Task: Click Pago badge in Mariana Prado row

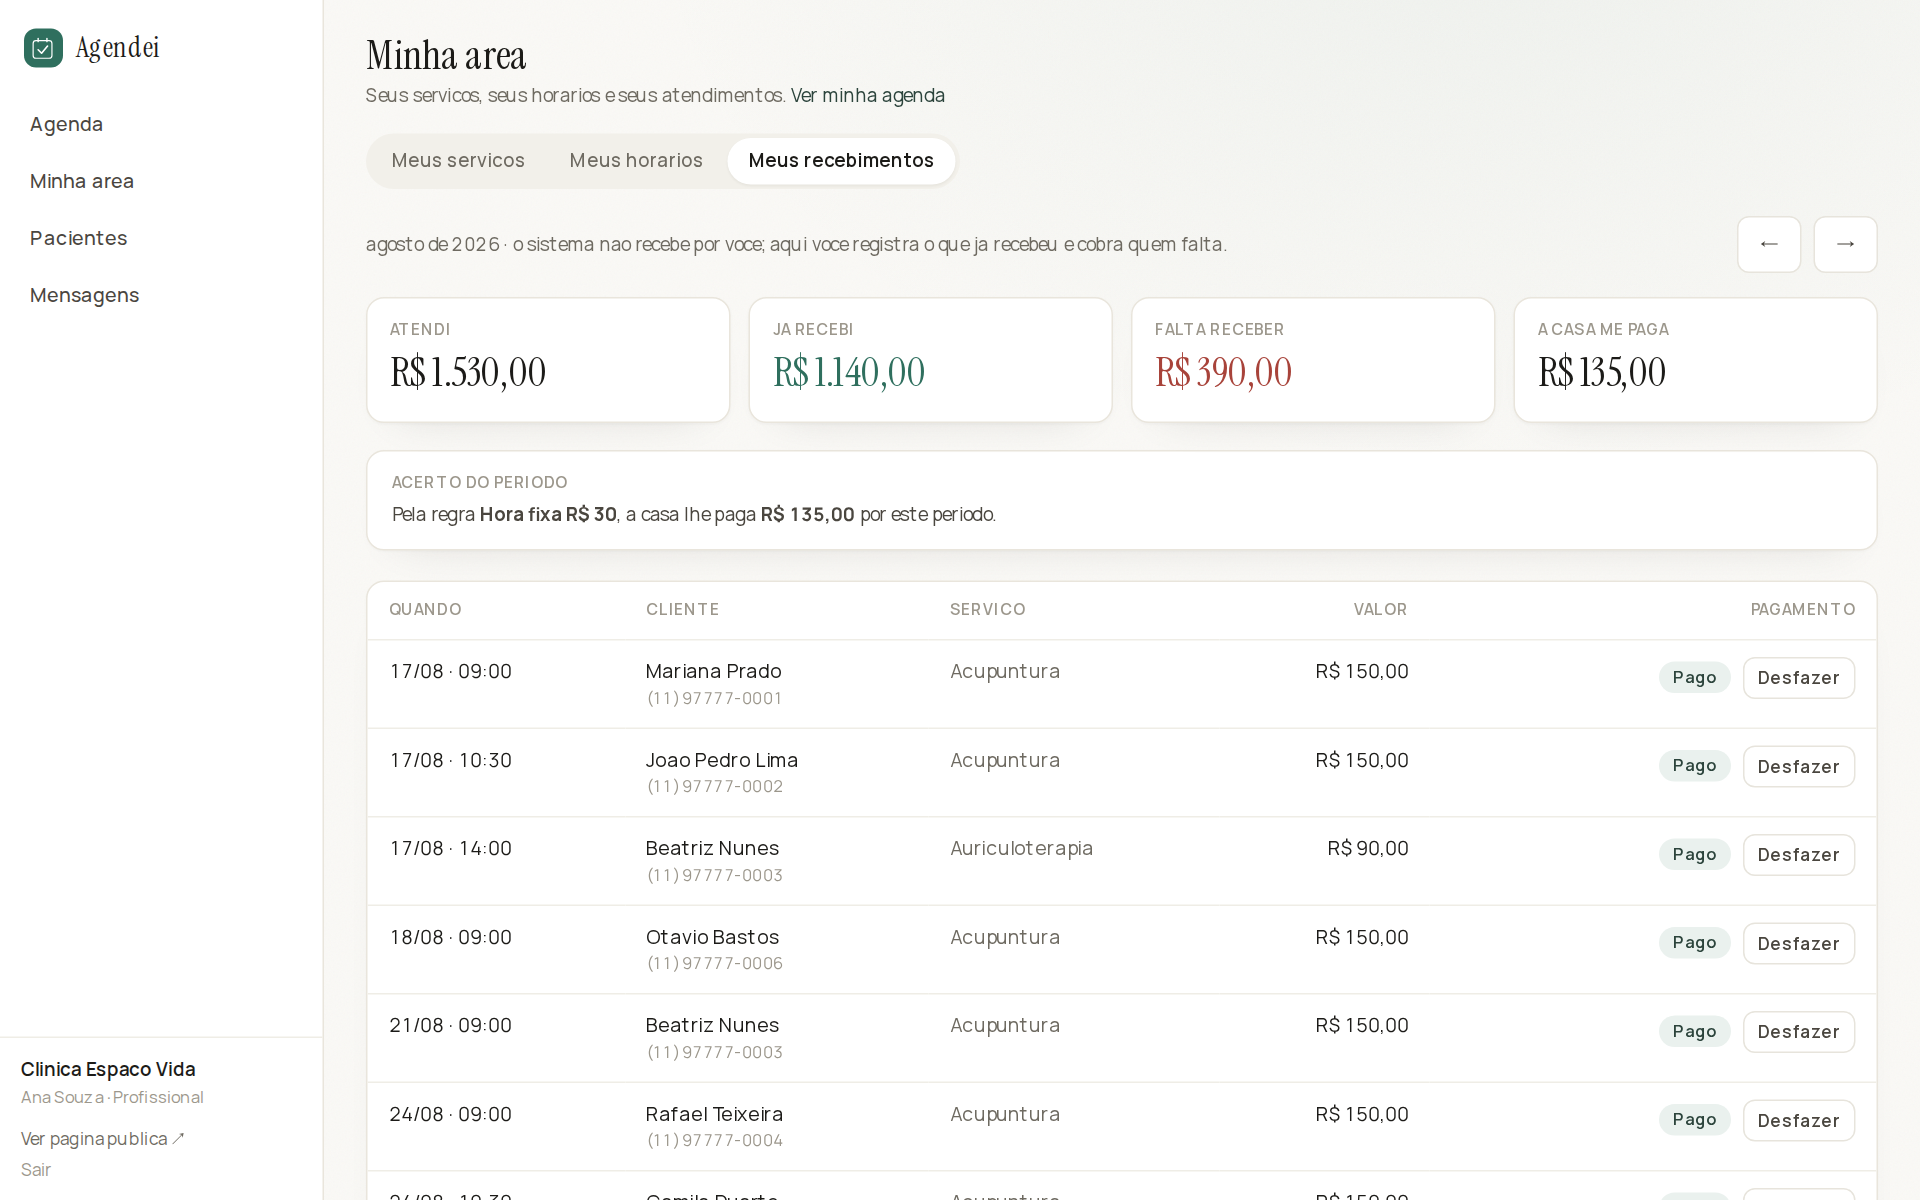Action: pyautogui.click(x=1694, y=677)
